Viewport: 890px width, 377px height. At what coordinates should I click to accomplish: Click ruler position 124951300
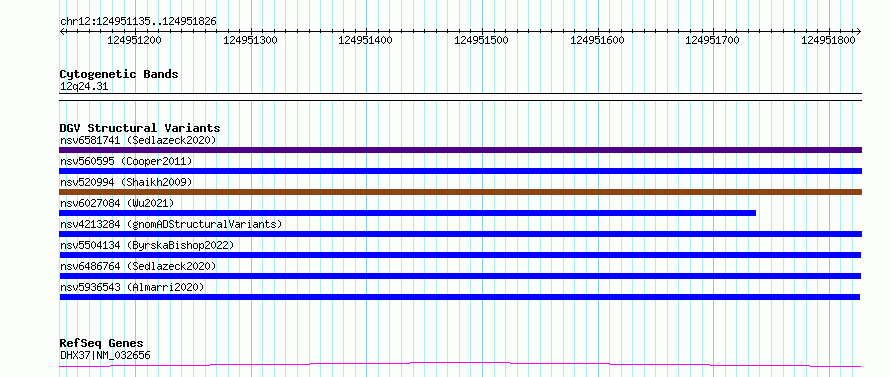[250, 40]
